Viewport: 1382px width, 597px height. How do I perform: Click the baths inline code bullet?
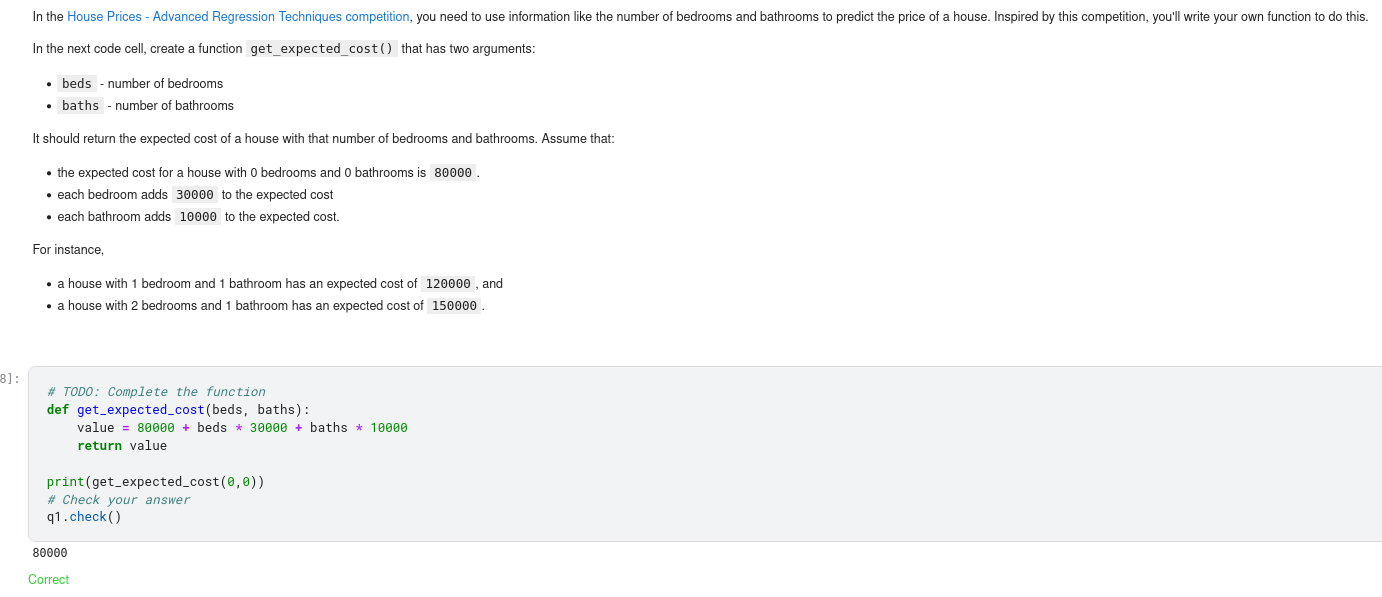(x=80, y=106)
